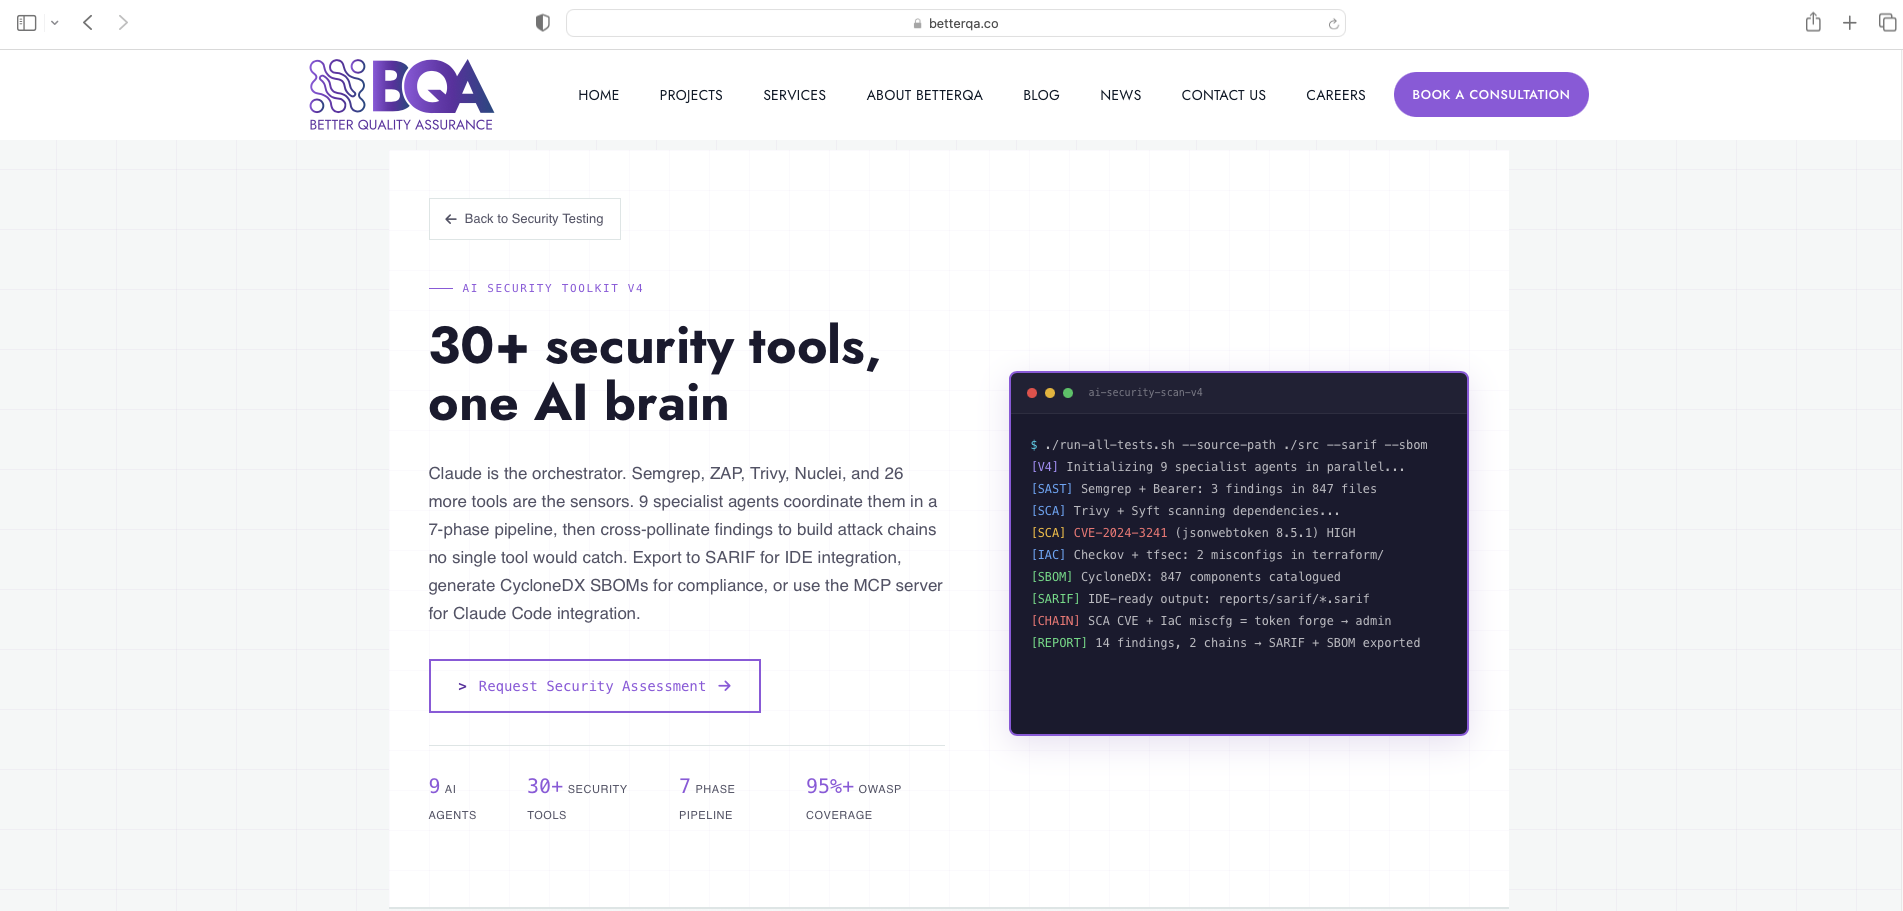This screenshot has width=1903, height=911.
Task: Click the '9 AI AGENTS' stat
Action: (452, 799)
